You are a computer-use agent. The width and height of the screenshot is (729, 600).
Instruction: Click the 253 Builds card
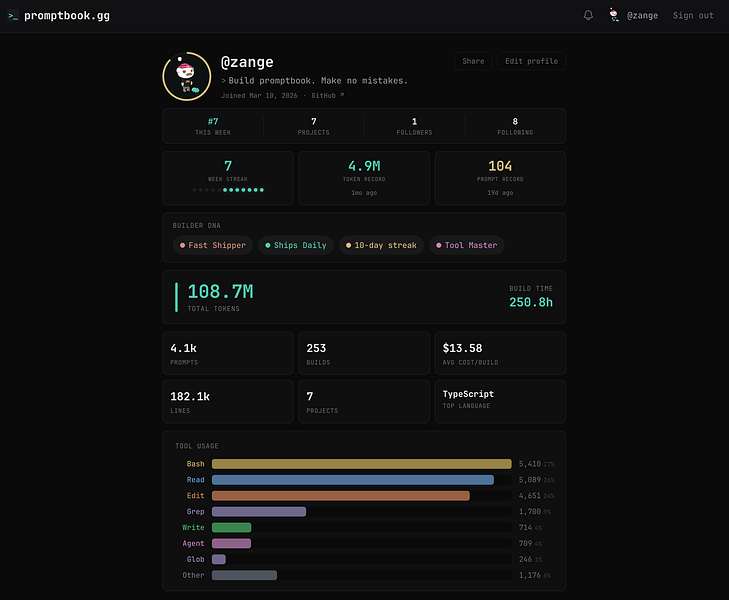coord(364,353)
